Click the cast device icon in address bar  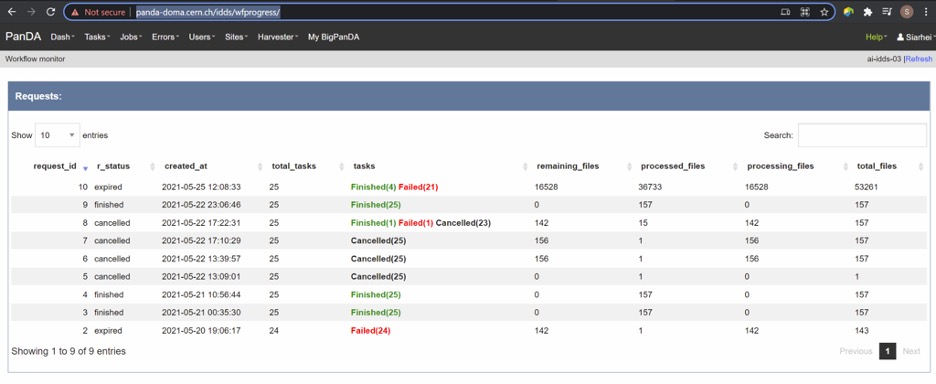786,12
